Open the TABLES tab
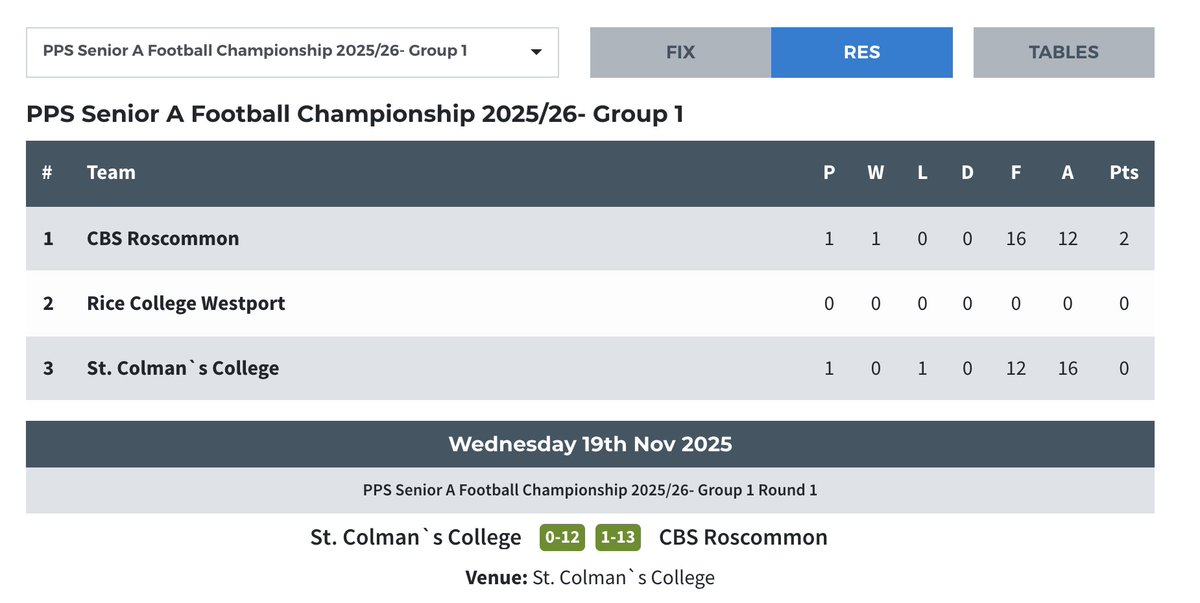This screenshot has height=603, width=1200. 1063,52
